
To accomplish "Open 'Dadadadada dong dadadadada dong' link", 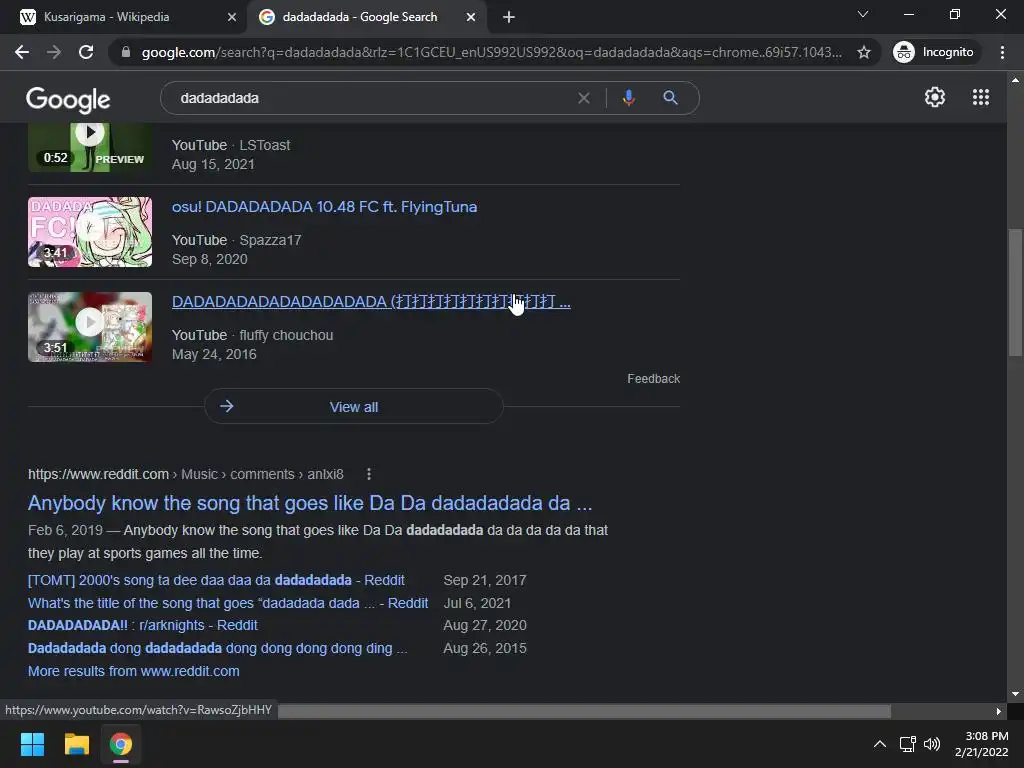I will [x=217, y=648].
